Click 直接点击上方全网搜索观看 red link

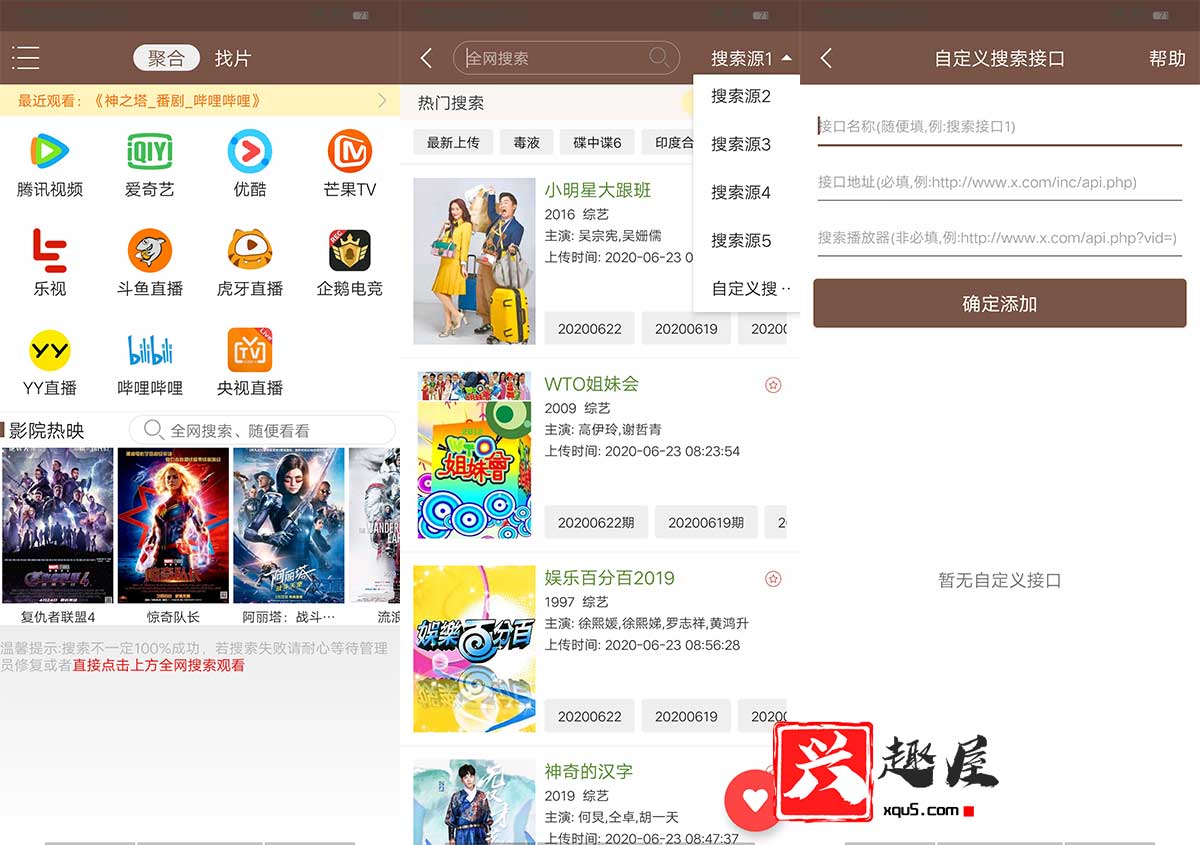pyautogui.click(x=158, y=665)
